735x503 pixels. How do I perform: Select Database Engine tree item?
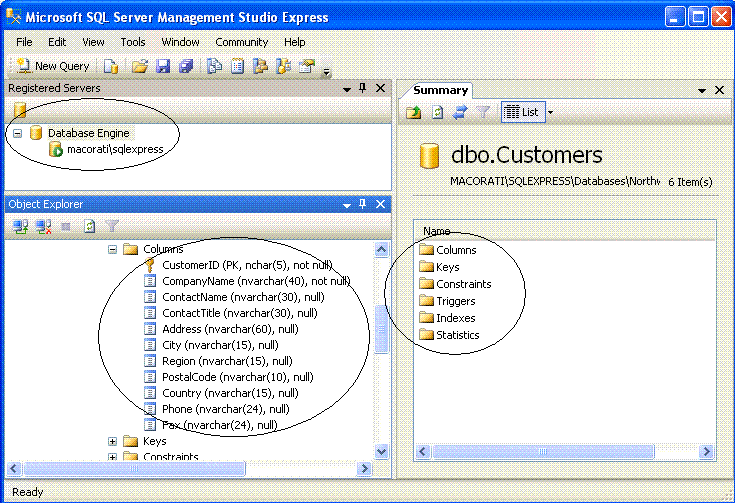[89, 133]
